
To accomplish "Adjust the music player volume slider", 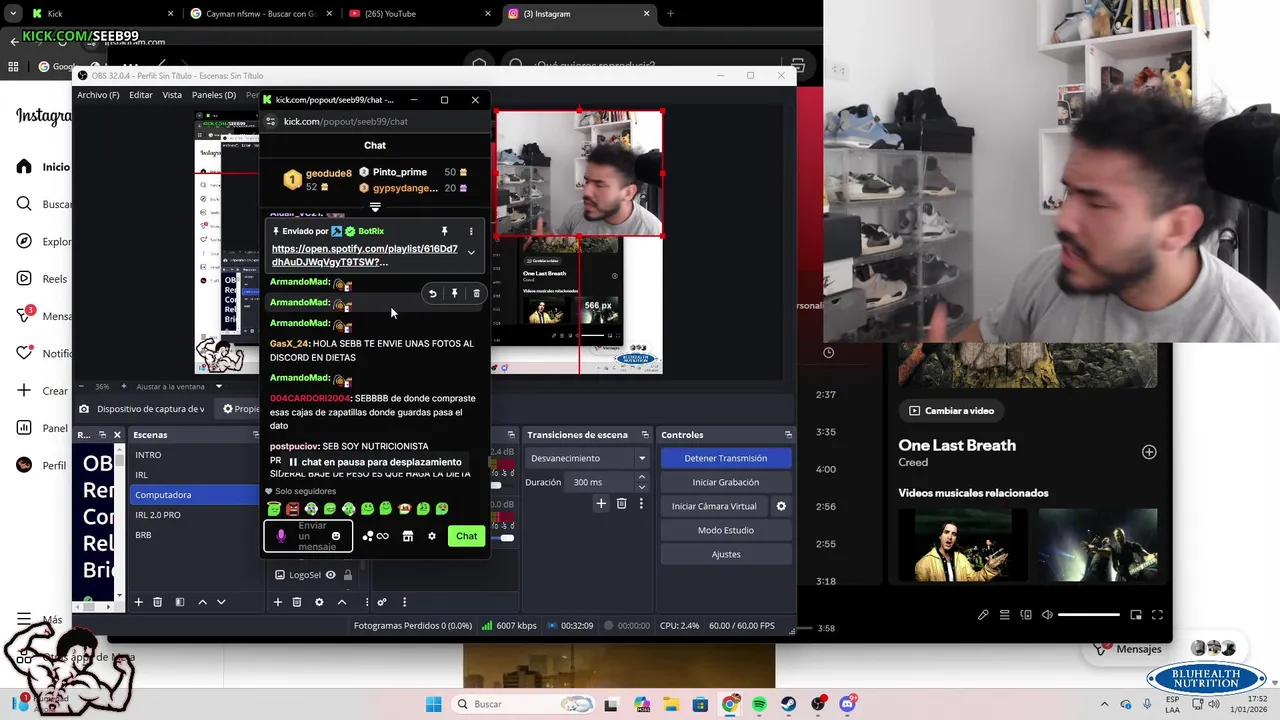I will [1088, 615].
